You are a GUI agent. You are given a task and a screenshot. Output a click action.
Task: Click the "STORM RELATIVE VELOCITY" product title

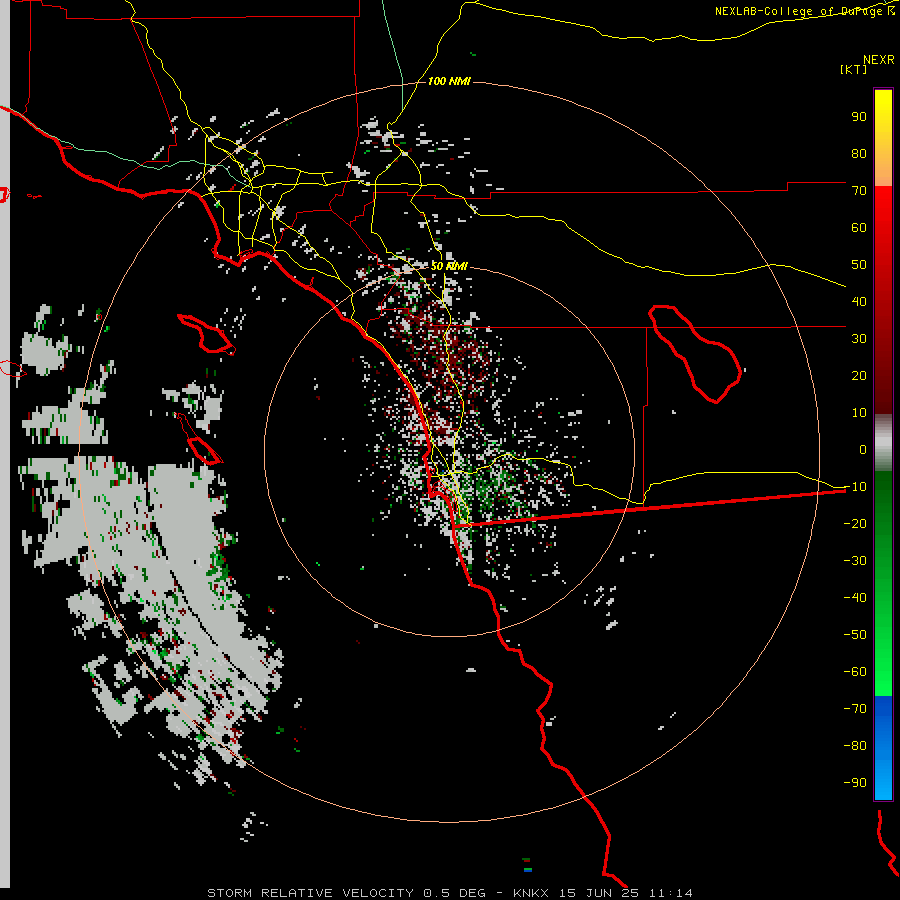310,893
